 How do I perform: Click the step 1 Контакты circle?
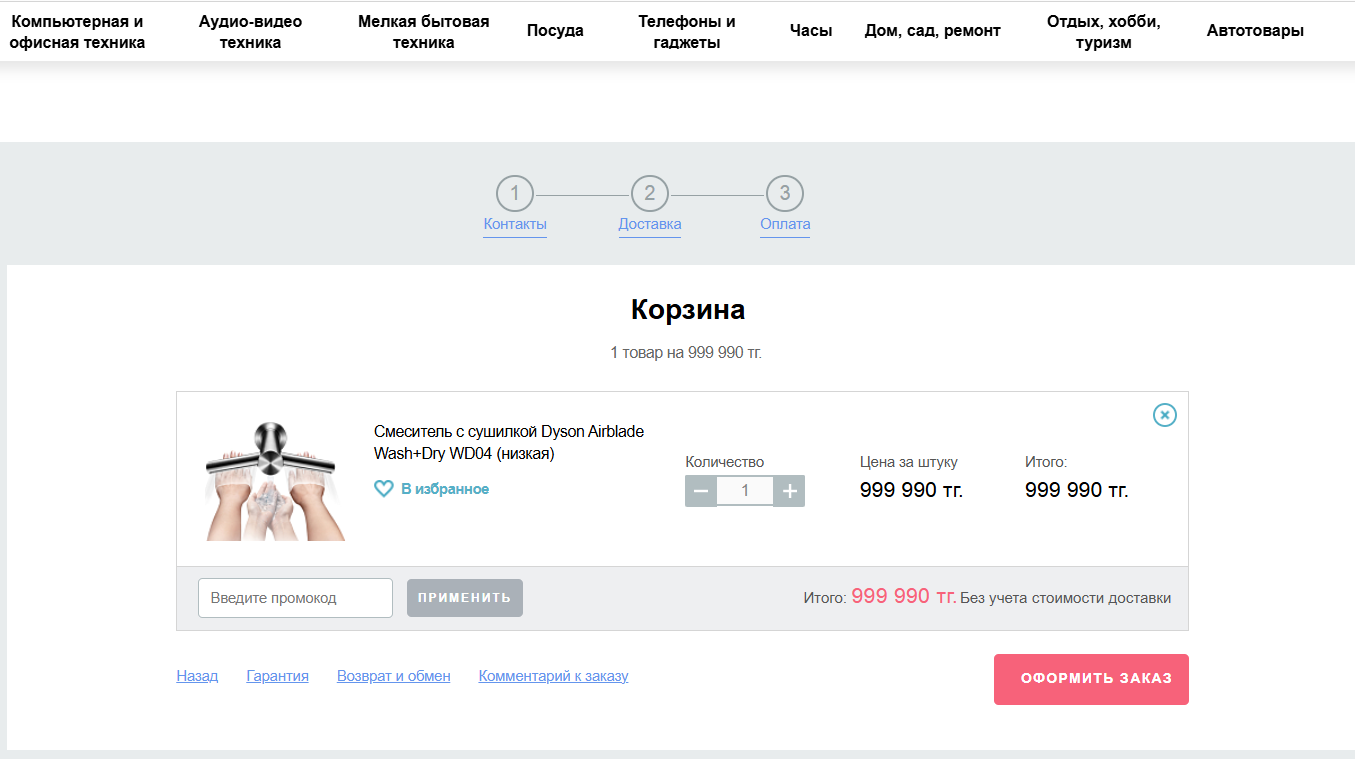514,194
